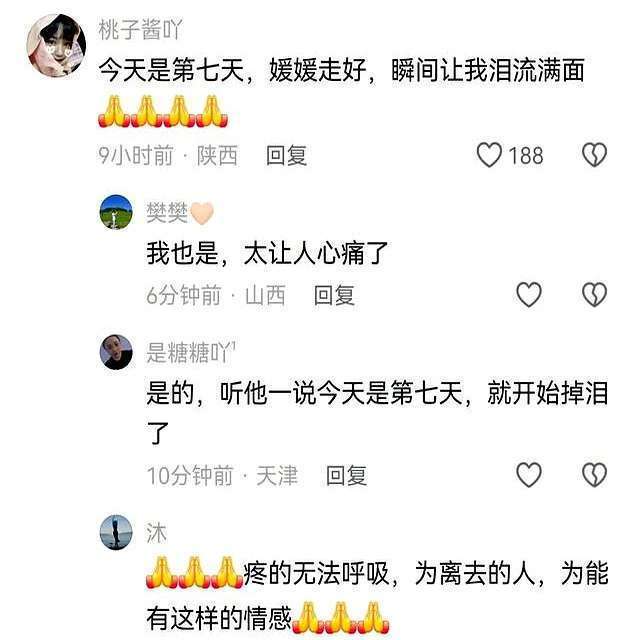Reply to 是糖糖吖 using 回复
This screenshot has height=640, width=640.
click(x=347, y=476)
